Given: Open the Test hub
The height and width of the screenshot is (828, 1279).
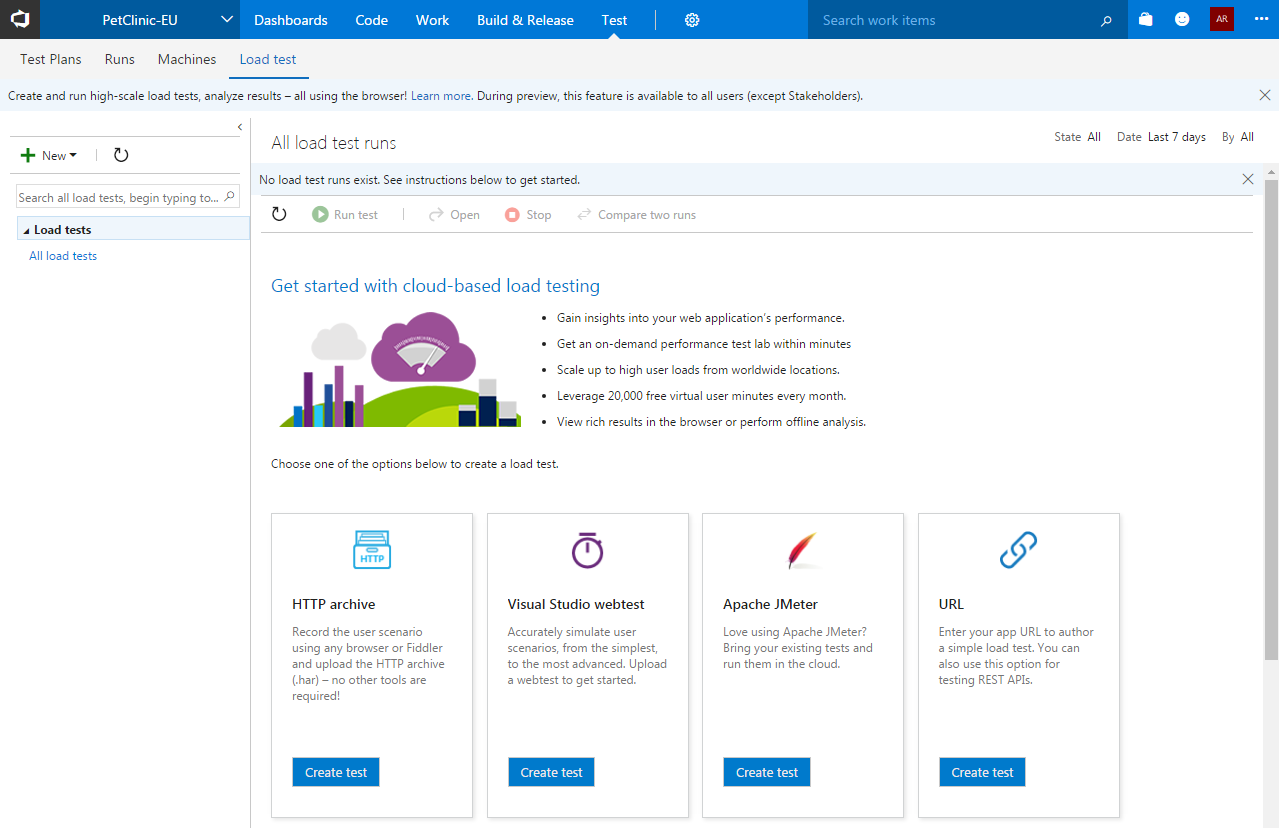Looking at the screenshot, I should (x=615, y=20).
